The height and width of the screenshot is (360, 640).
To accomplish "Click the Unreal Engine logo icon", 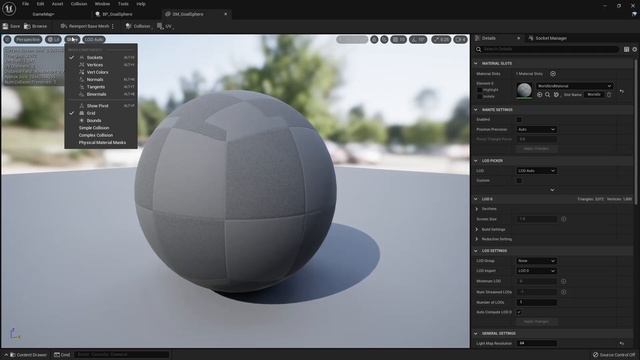I will click(x=9, y=8).
